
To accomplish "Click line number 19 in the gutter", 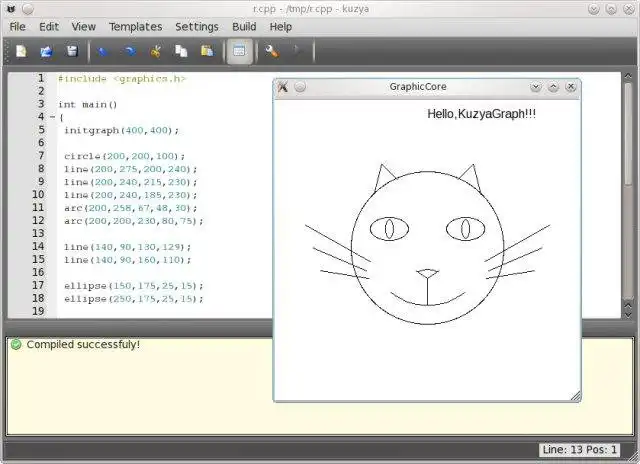I will click(x=38, y=311).
